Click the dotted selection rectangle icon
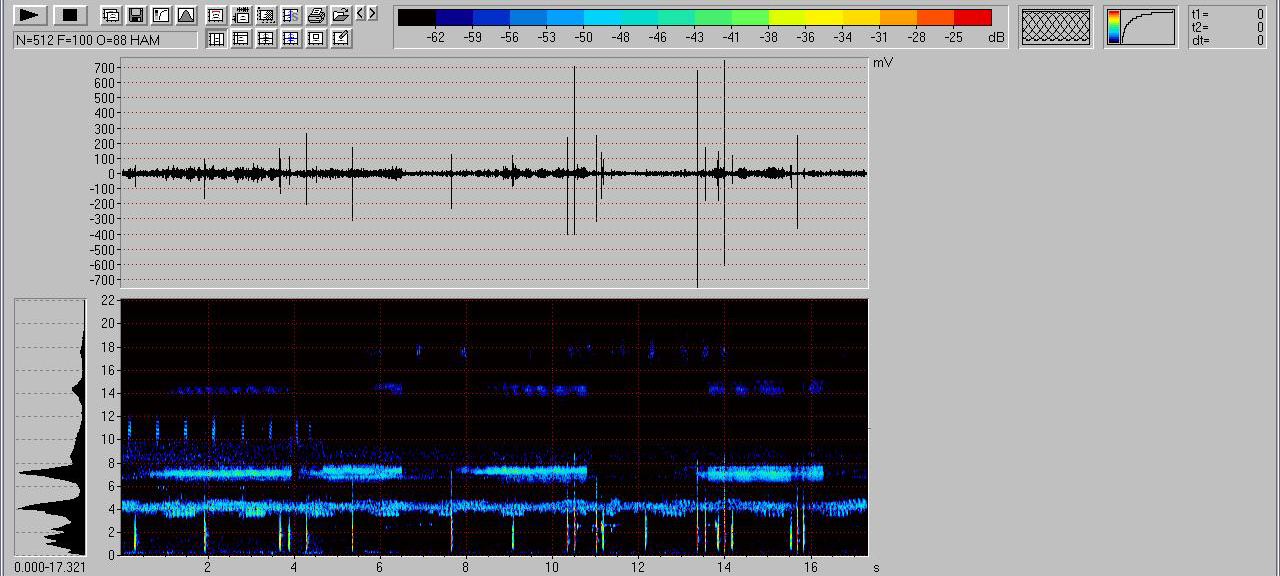Viewport: 1280px width, 576px height. coord(266,15)
